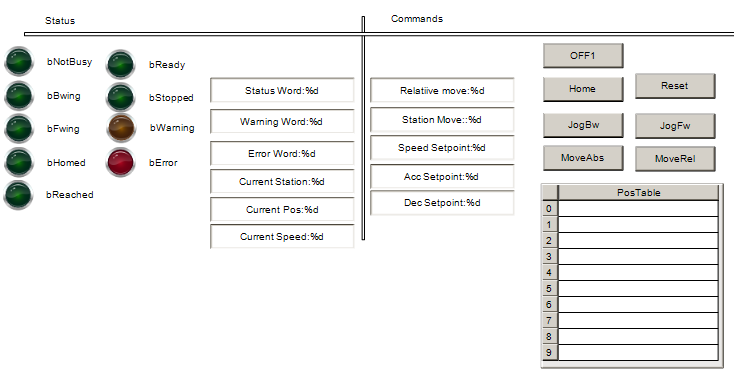The width and height of the screenshot is (734, 378).
Task: Click the Home button
Action: (x=583, y=89)
